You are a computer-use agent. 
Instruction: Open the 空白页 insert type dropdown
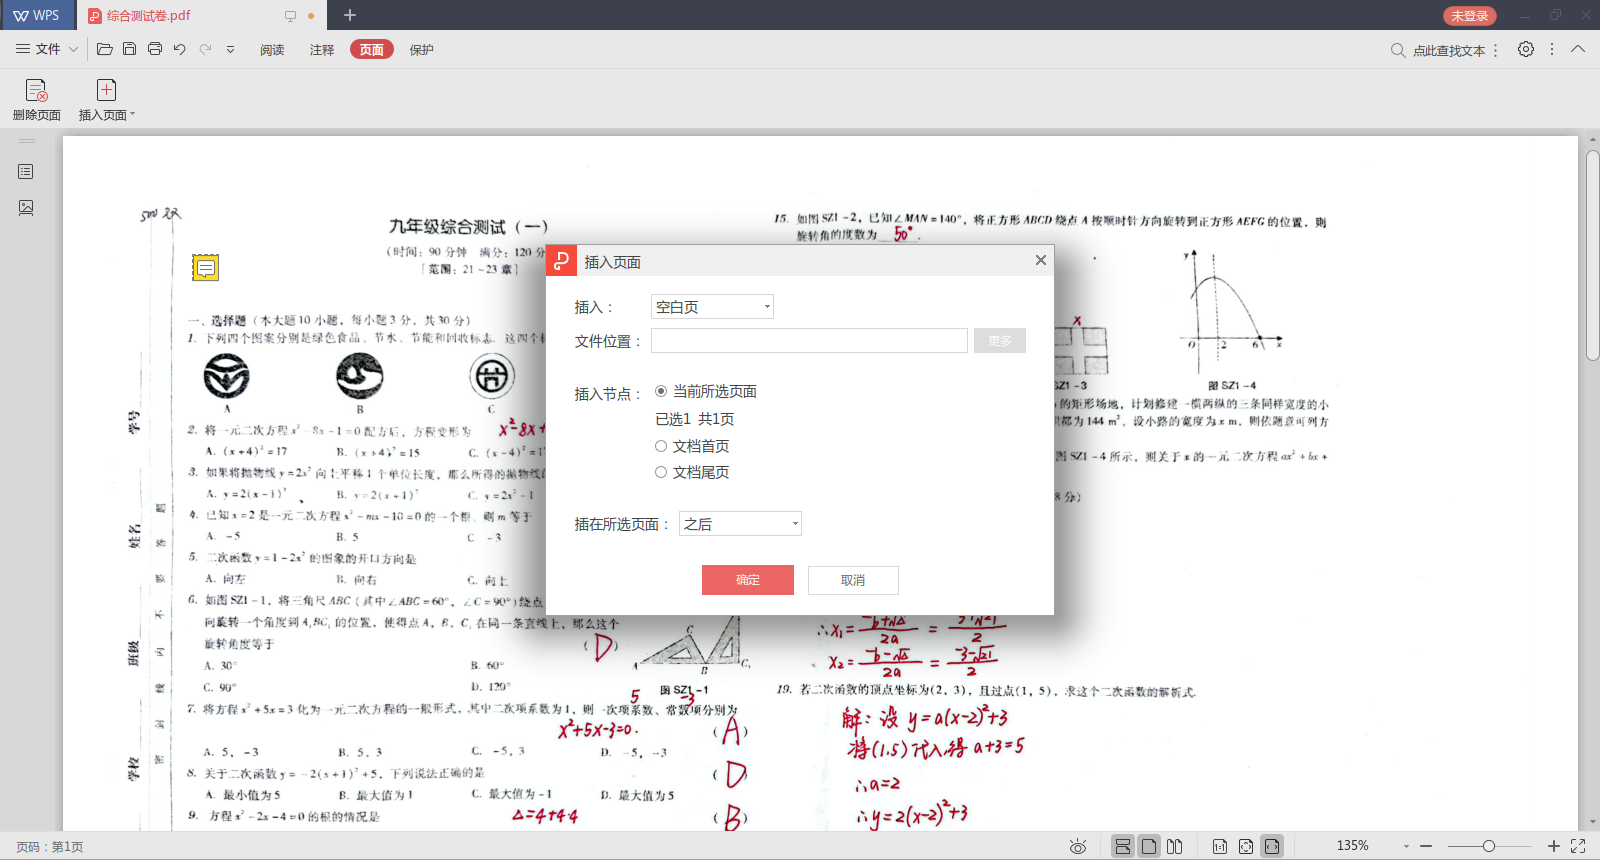(x=712, y=307)
